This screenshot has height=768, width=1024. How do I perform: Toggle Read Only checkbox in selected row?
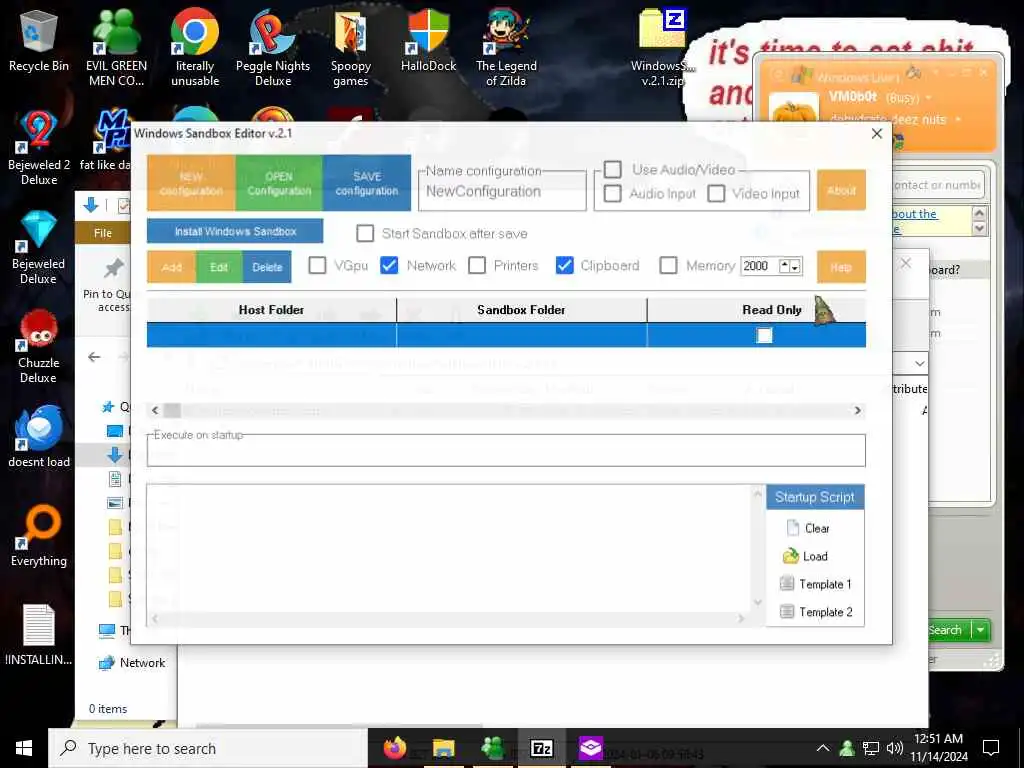point(764,335)
